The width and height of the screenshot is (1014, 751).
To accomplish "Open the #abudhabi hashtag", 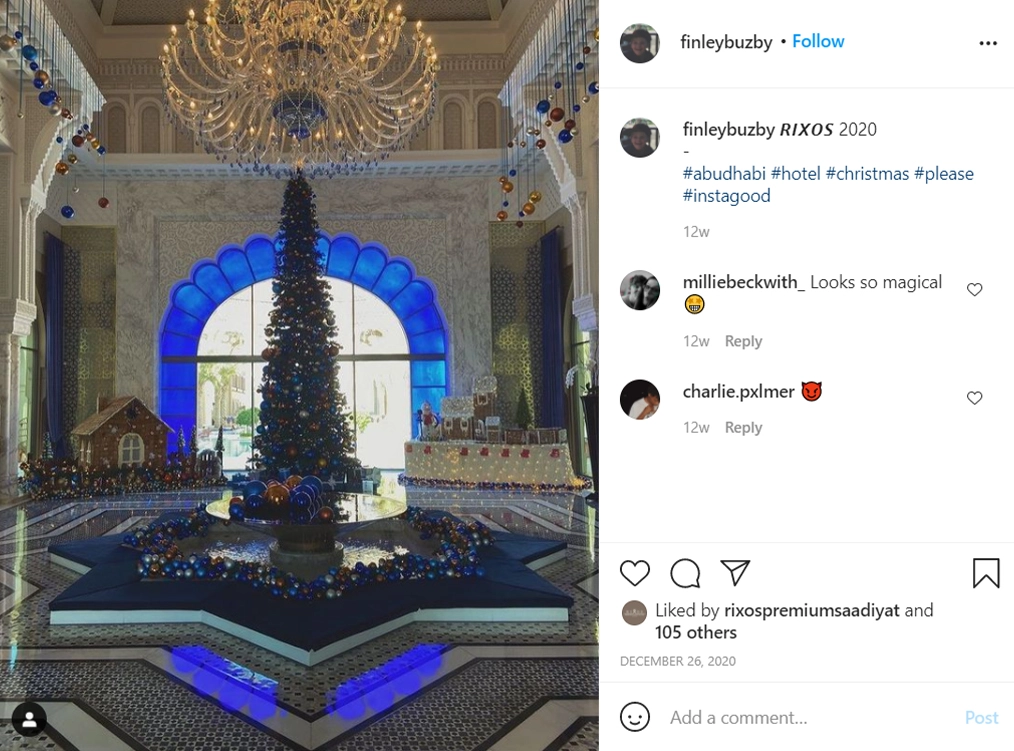I will click(724, 173).
